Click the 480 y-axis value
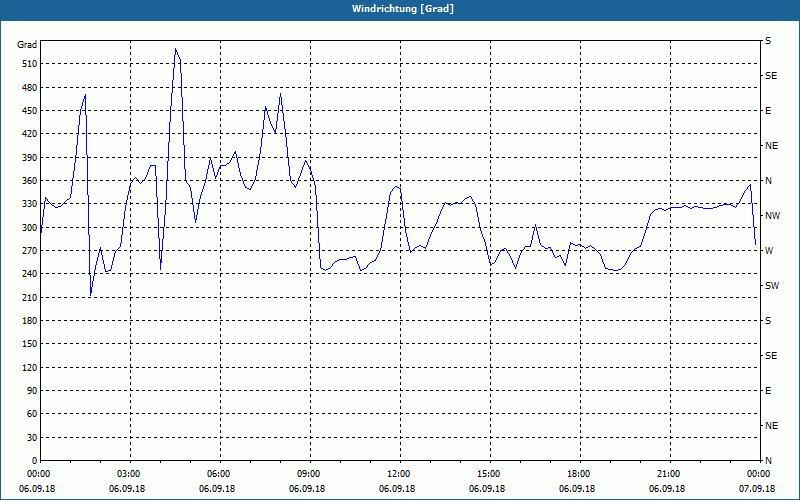 point(30,87)
